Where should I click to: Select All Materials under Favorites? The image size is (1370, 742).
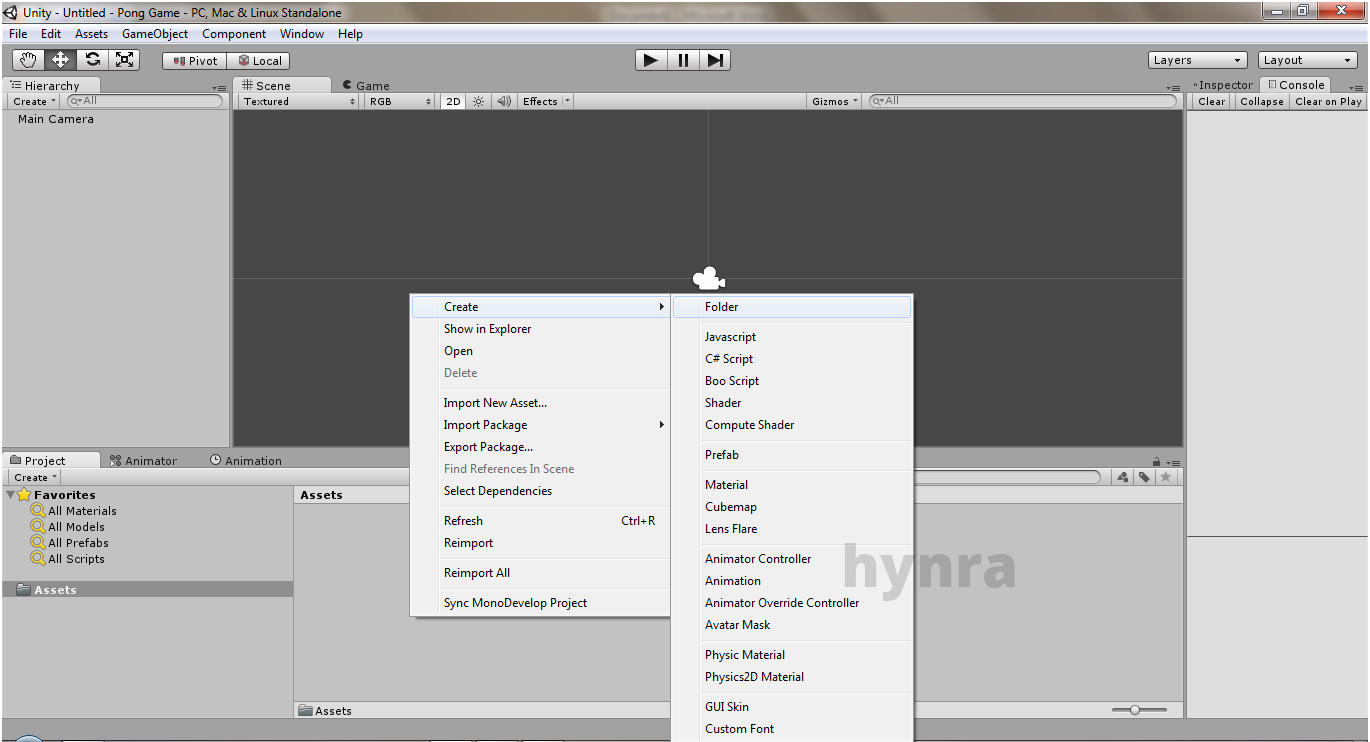(x=82, y=511)
